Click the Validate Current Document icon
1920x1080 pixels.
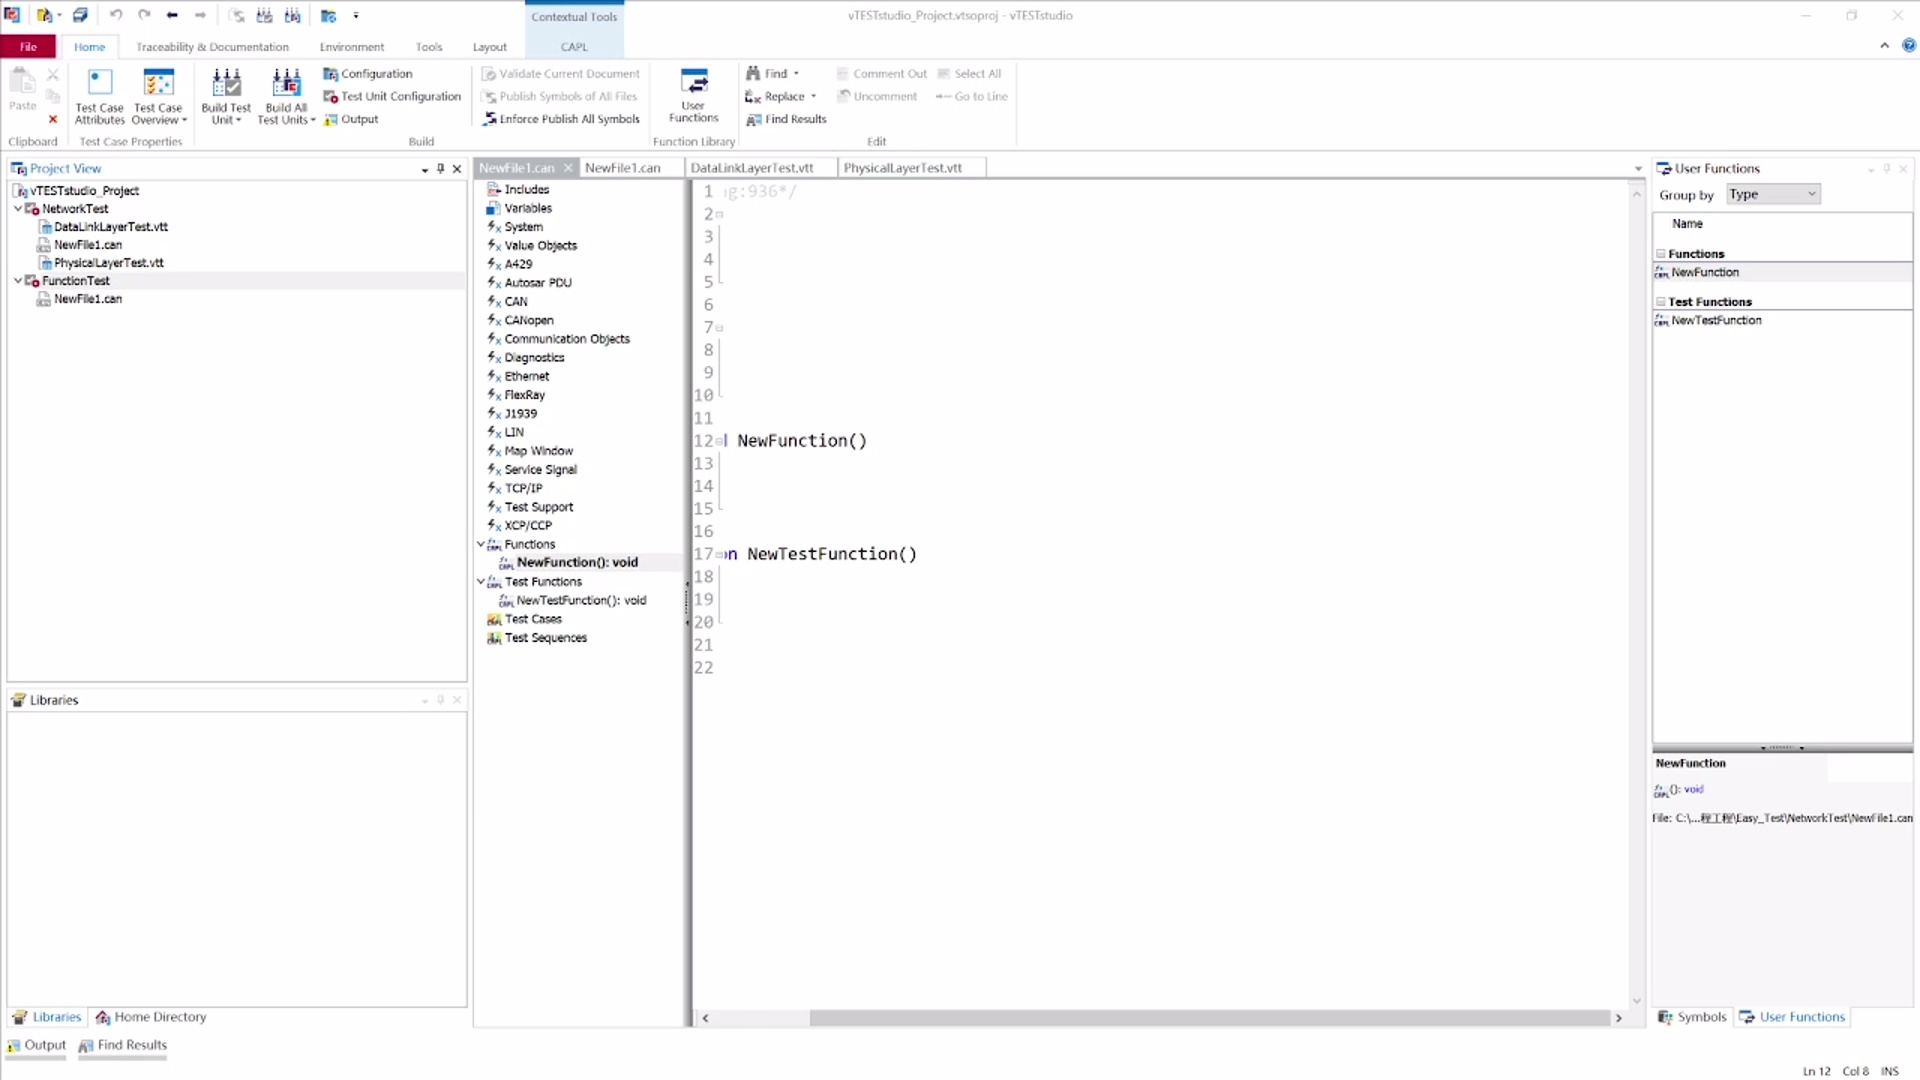coord(560,73)
